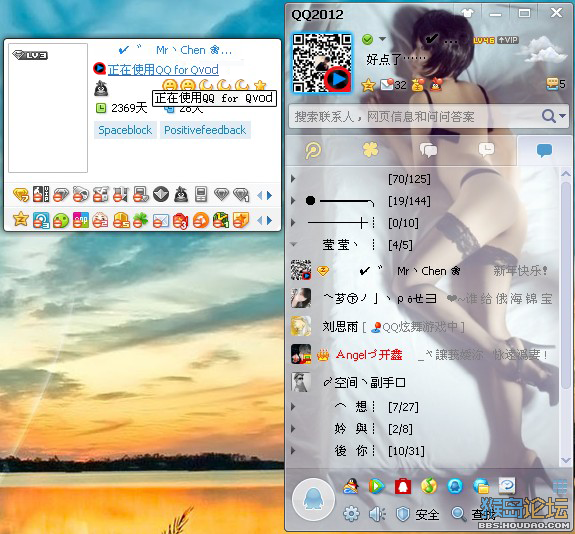Screen dimensions: 575x534
Task: Open link 正在使用QQ for Qvod
Action: click(x=163, y=69)
